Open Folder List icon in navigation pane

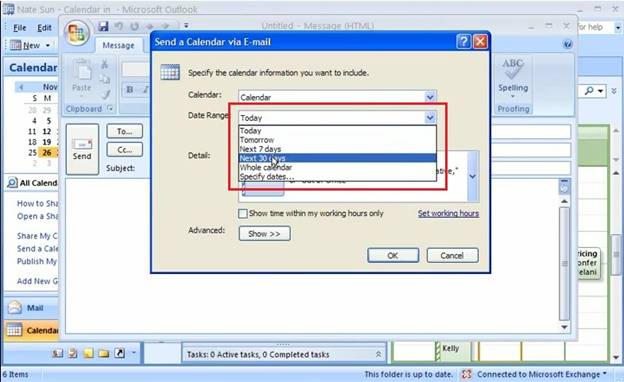click(x=104, y=353)
